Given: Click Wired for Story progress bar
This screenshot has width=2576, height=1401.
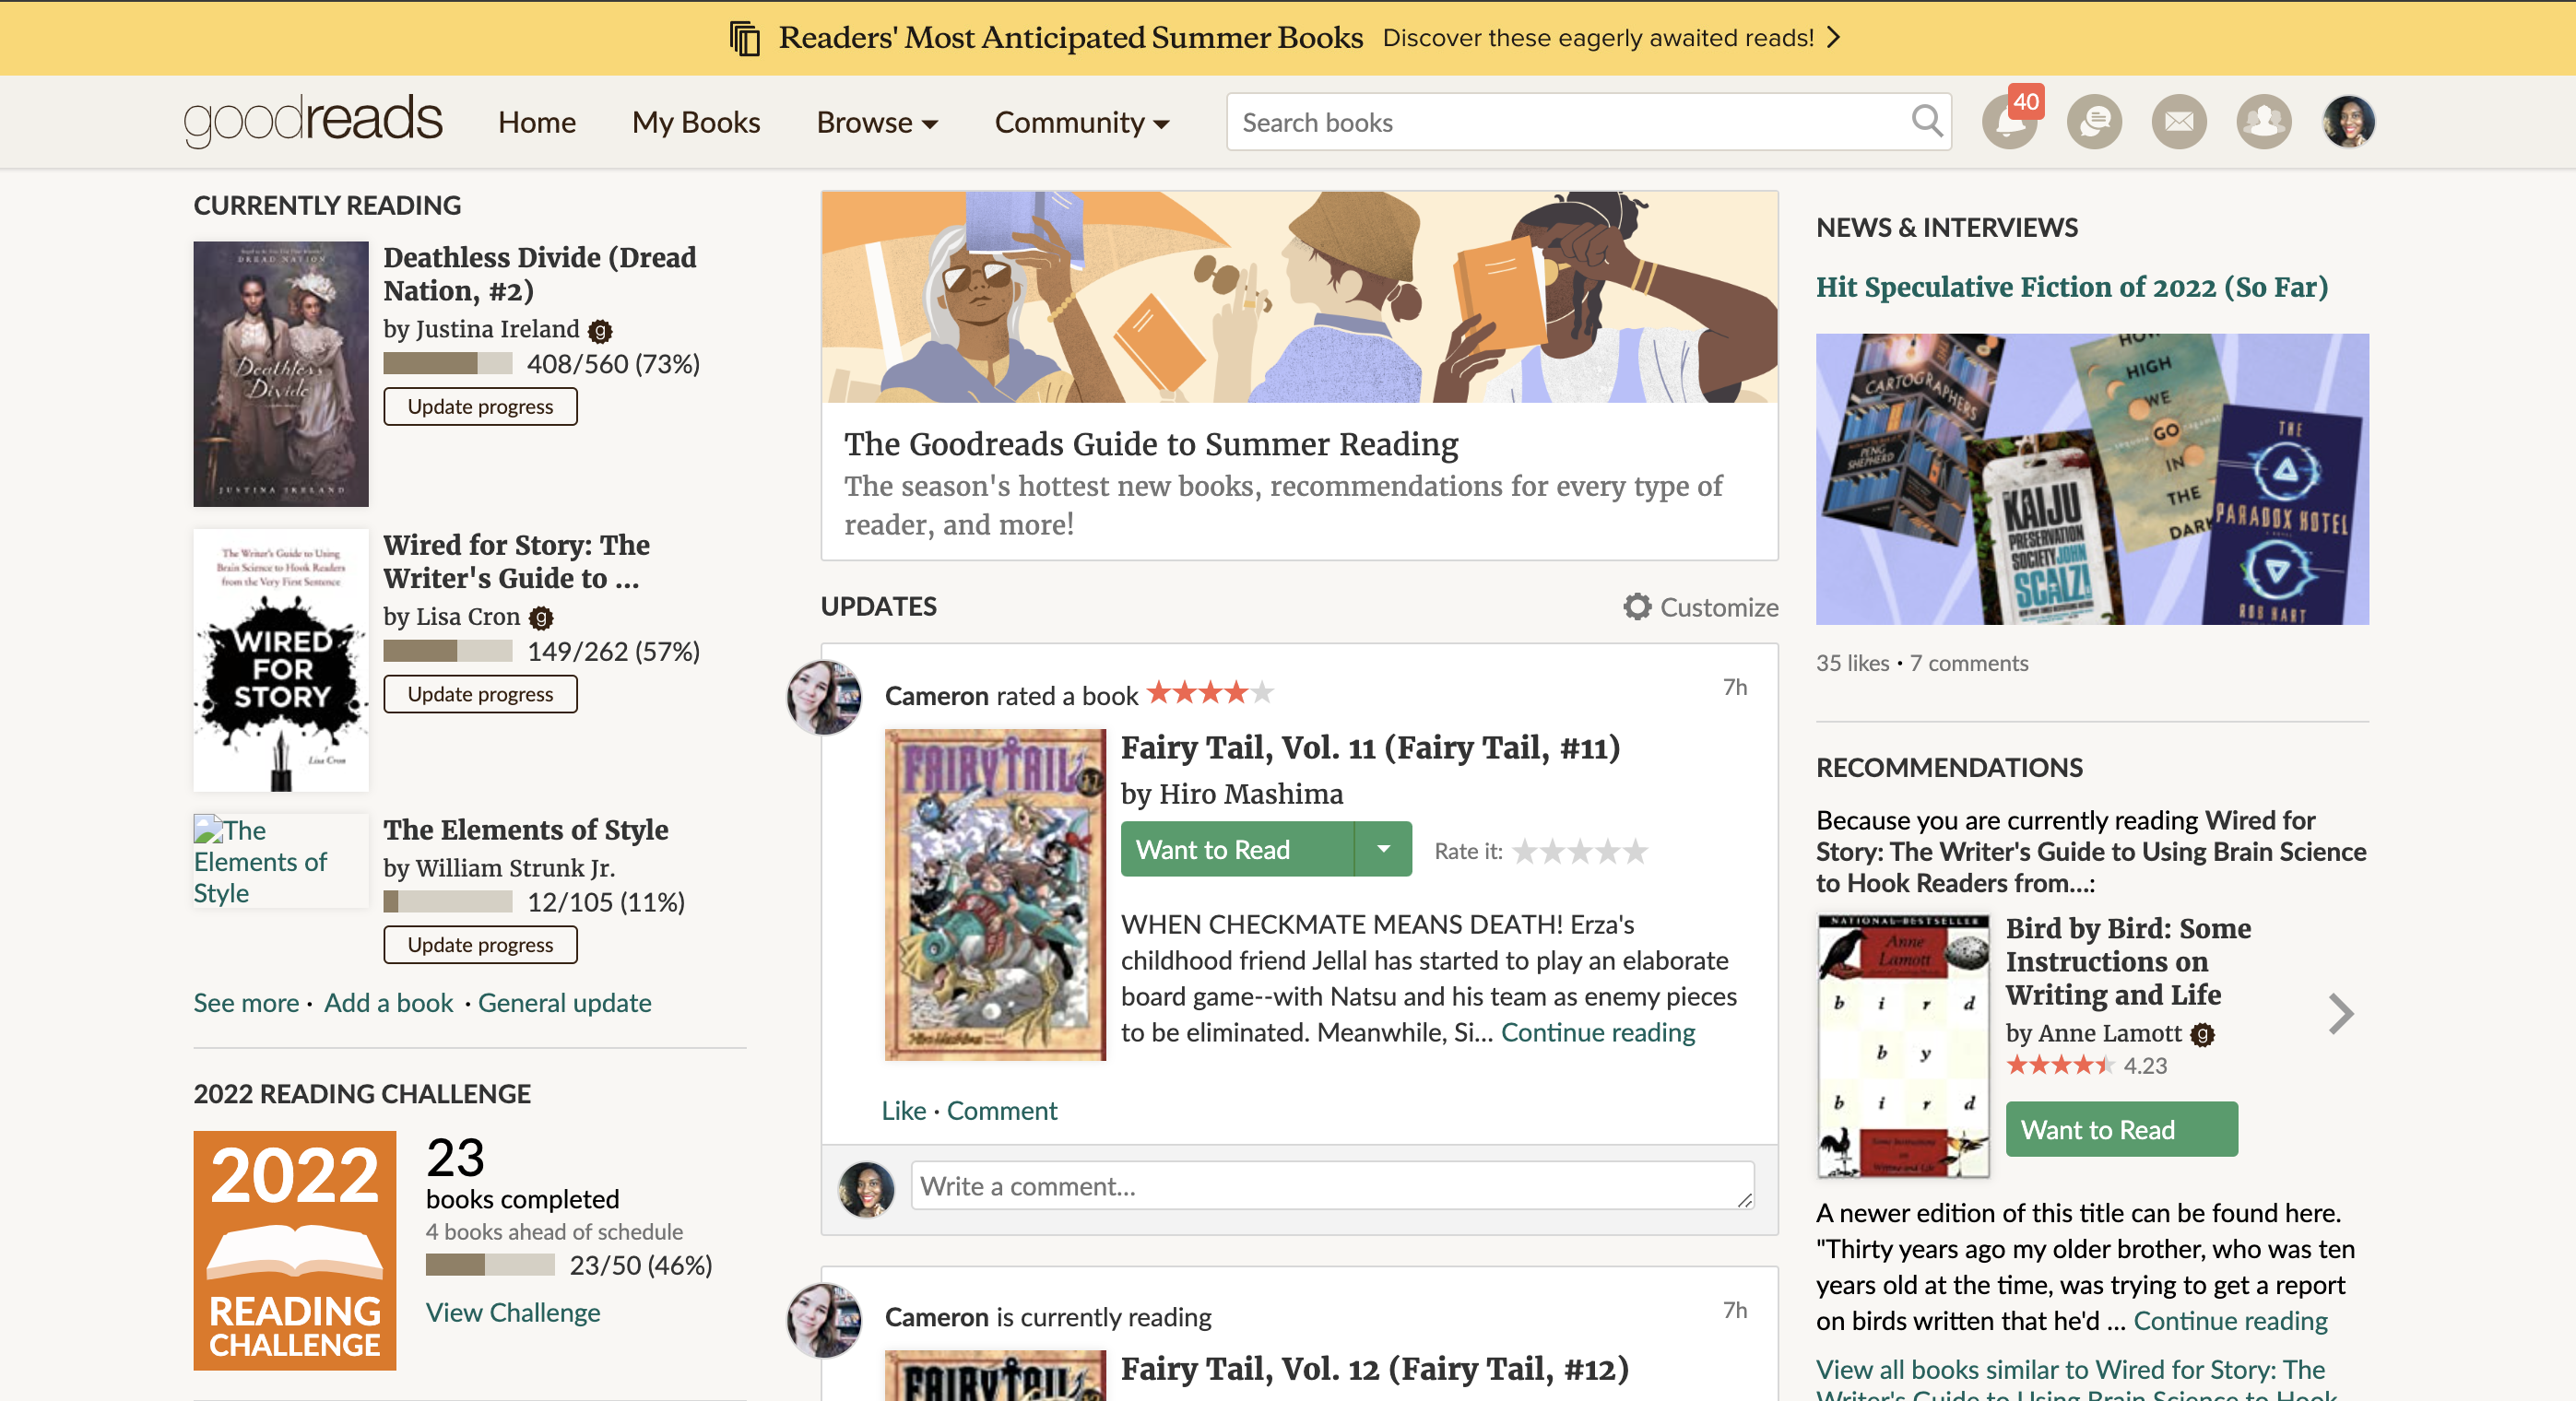Looking at the screenshot, I should (x=448, y=652).
